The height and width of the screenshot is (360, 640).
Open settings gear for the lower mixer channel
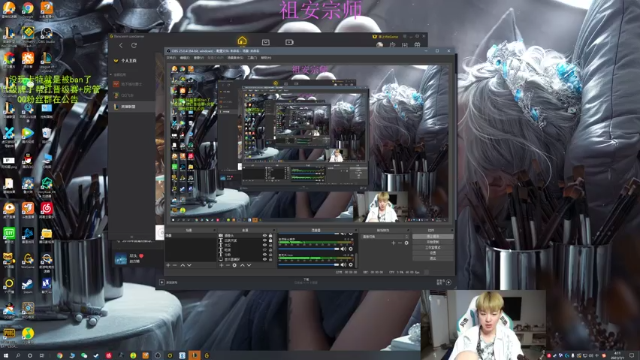[351, 265]
